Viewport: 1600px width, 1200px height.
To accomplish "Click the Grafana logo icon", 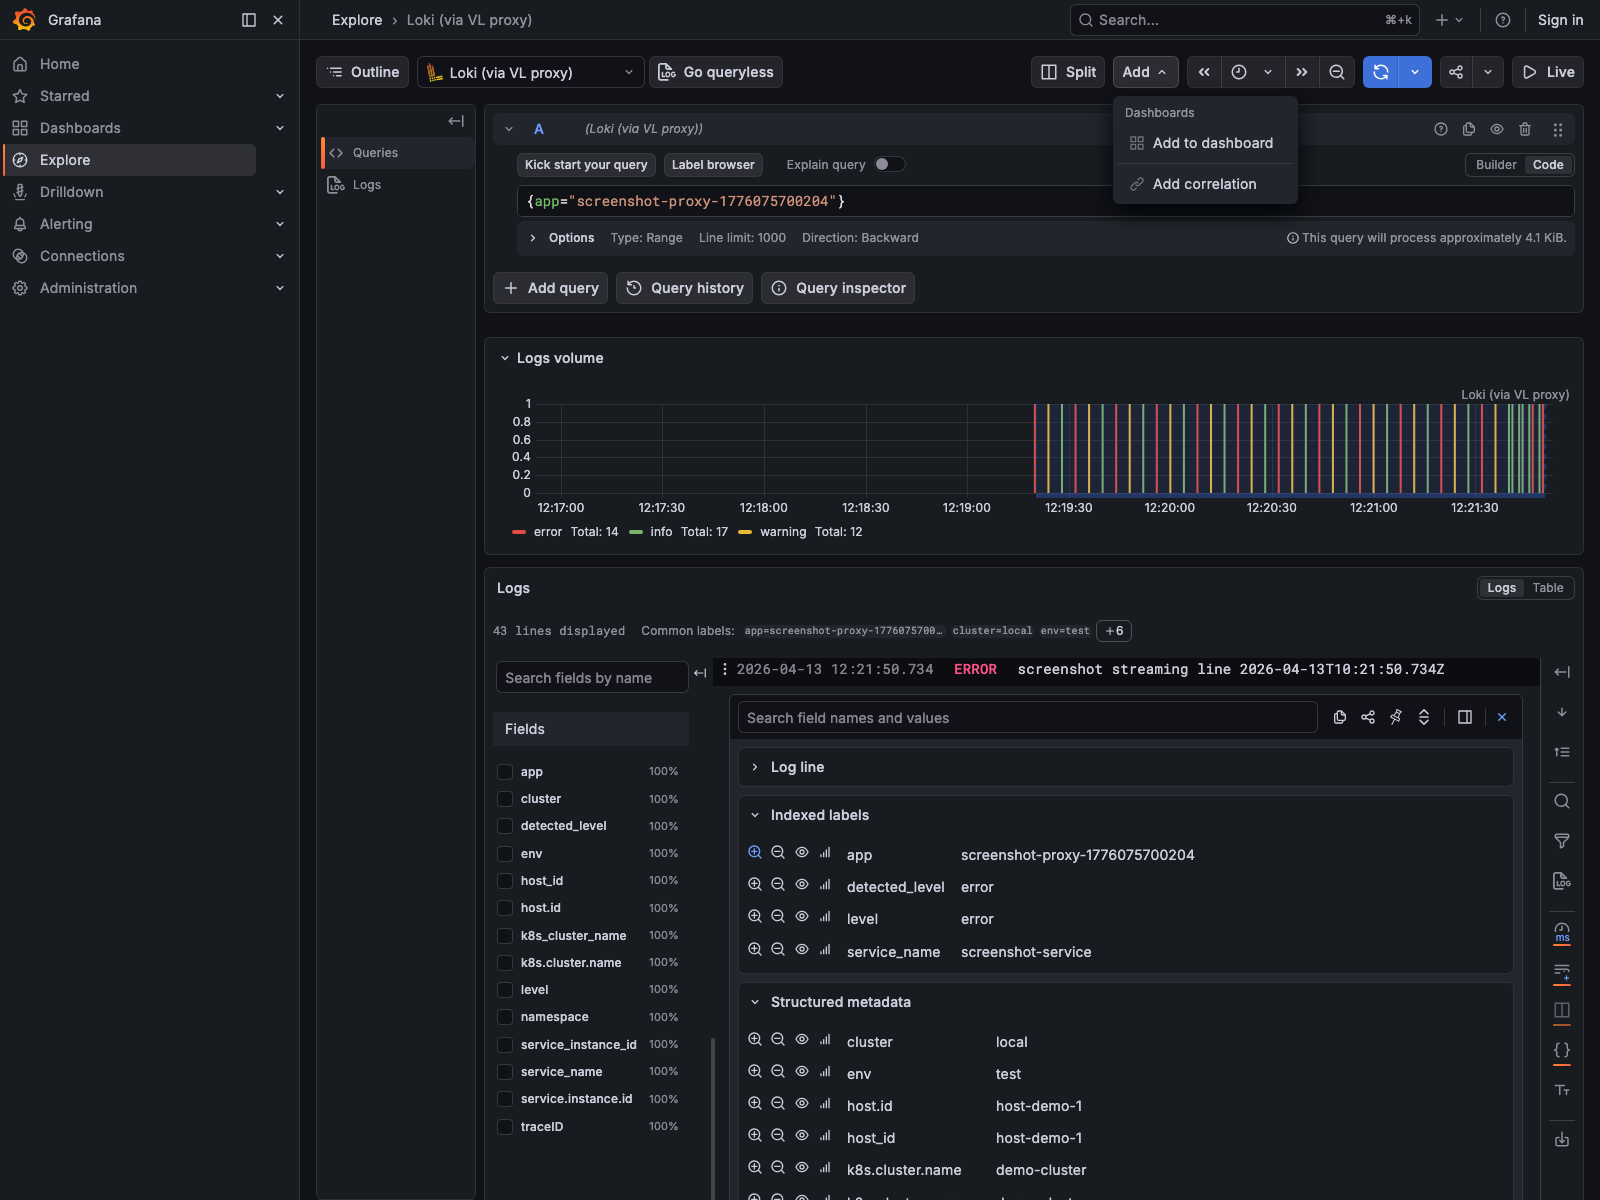I will [x=24, y=20].
